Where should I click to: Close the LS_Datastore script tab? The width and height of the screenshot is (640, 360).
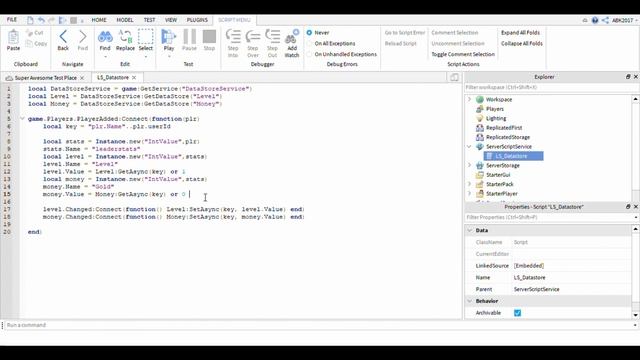[x=134, y=78]
